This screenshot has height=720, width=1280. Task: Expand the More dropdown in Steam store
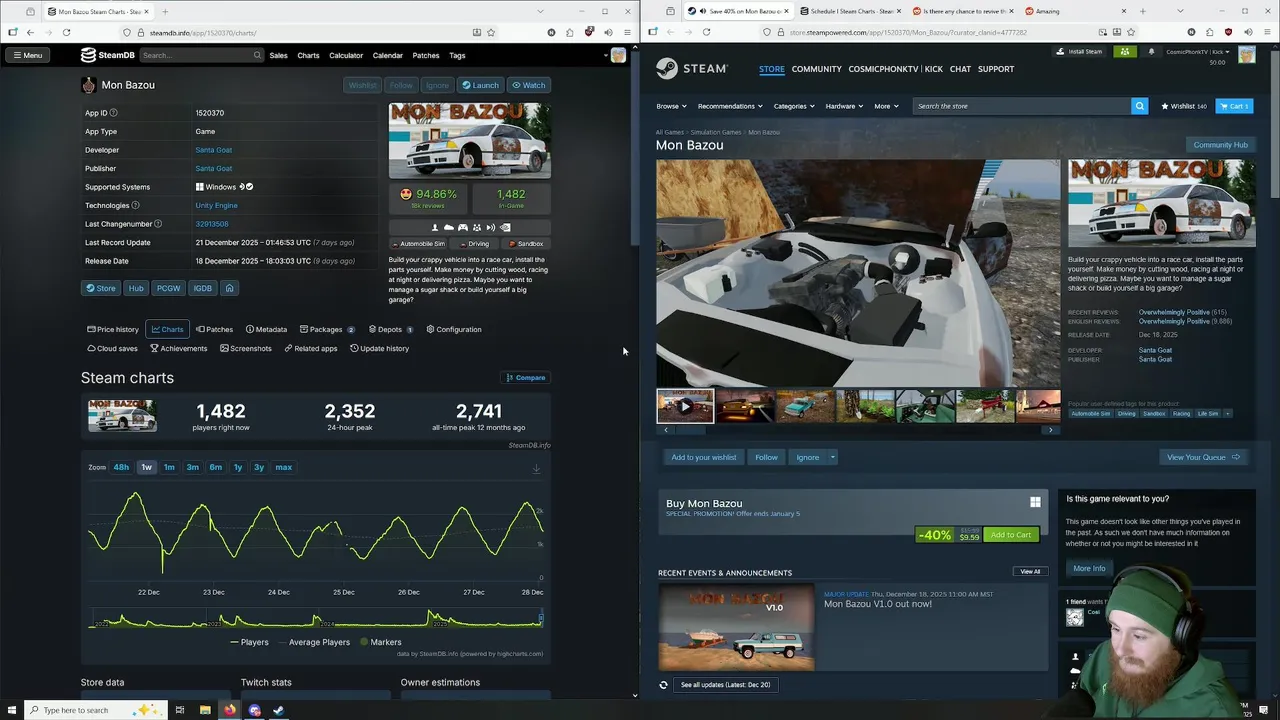pyautogui.click(x=886, y=106)
